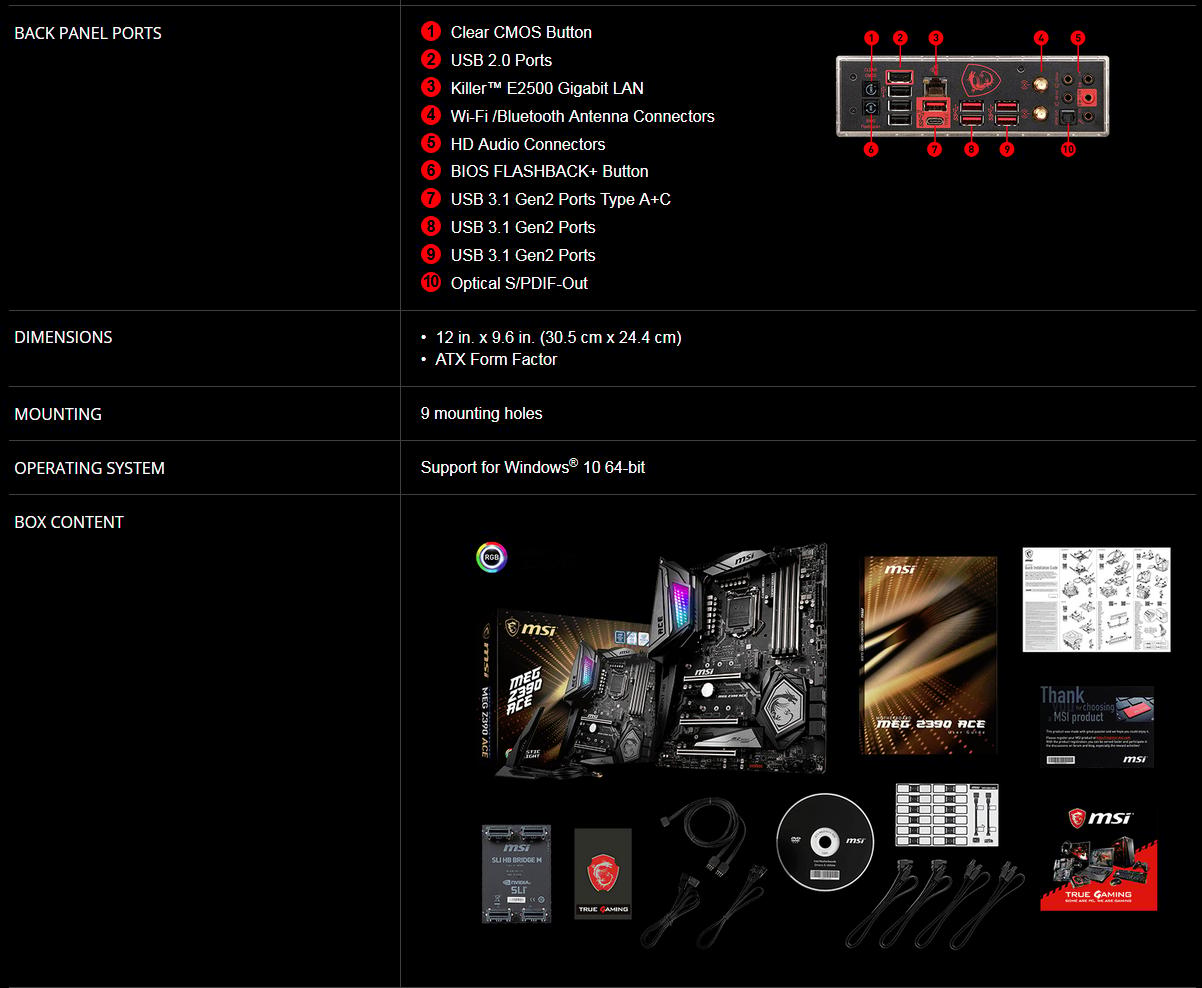1202x988 pixels.
Task: Click 'USB 3.1 Gen2 Ports' text beside badge 8
Action: [x=523, y=227]
